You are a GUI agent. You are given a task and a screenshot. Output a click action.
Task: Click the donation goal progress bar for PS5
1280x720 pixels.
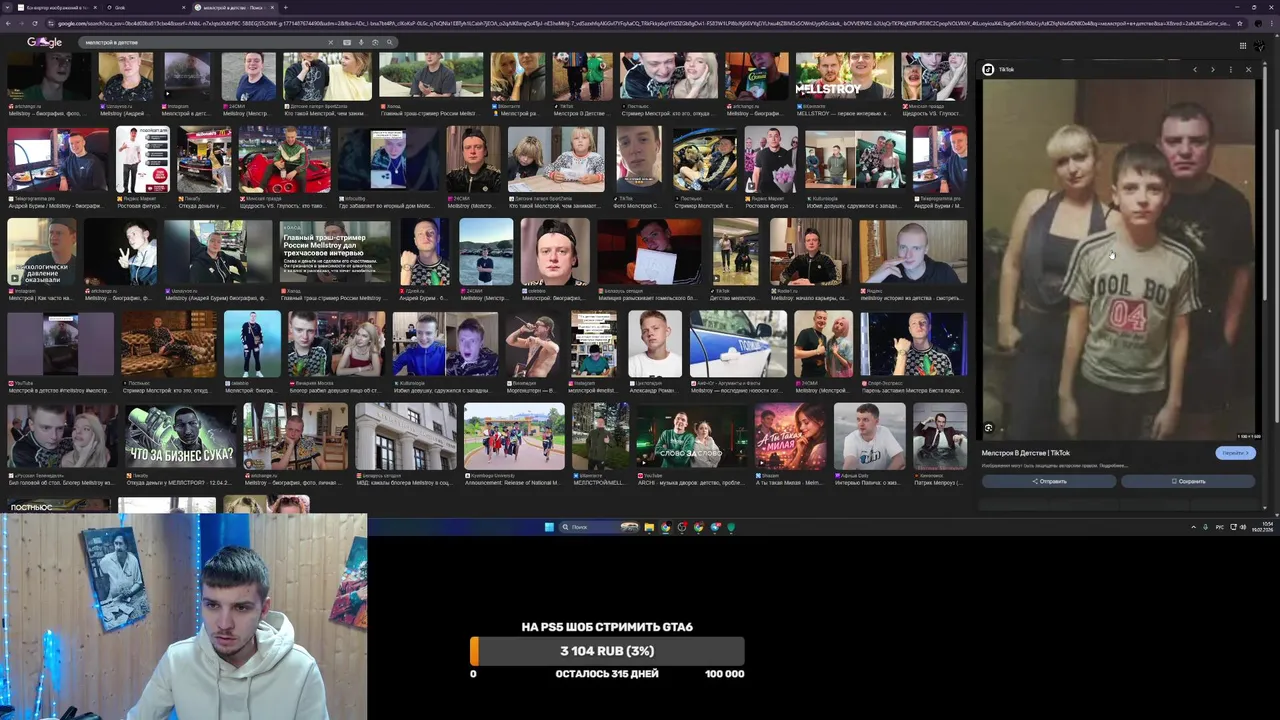pos(607,651)
